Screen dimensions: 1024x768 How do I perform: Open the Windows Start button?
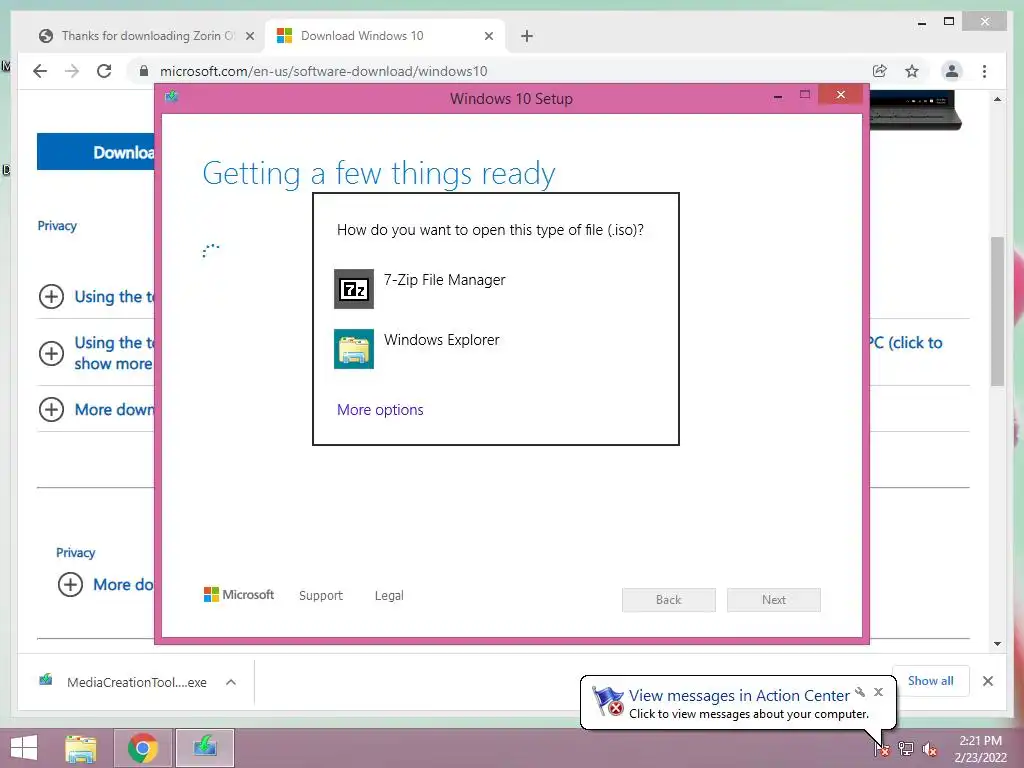click(24, 748)
